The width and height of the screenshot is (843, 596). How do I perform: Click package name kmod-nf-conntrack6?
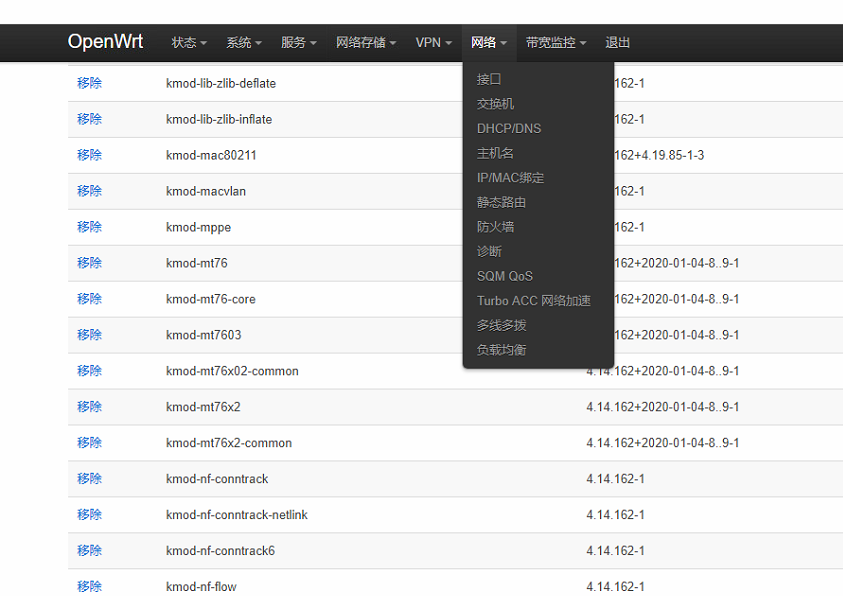pos(220,551)
